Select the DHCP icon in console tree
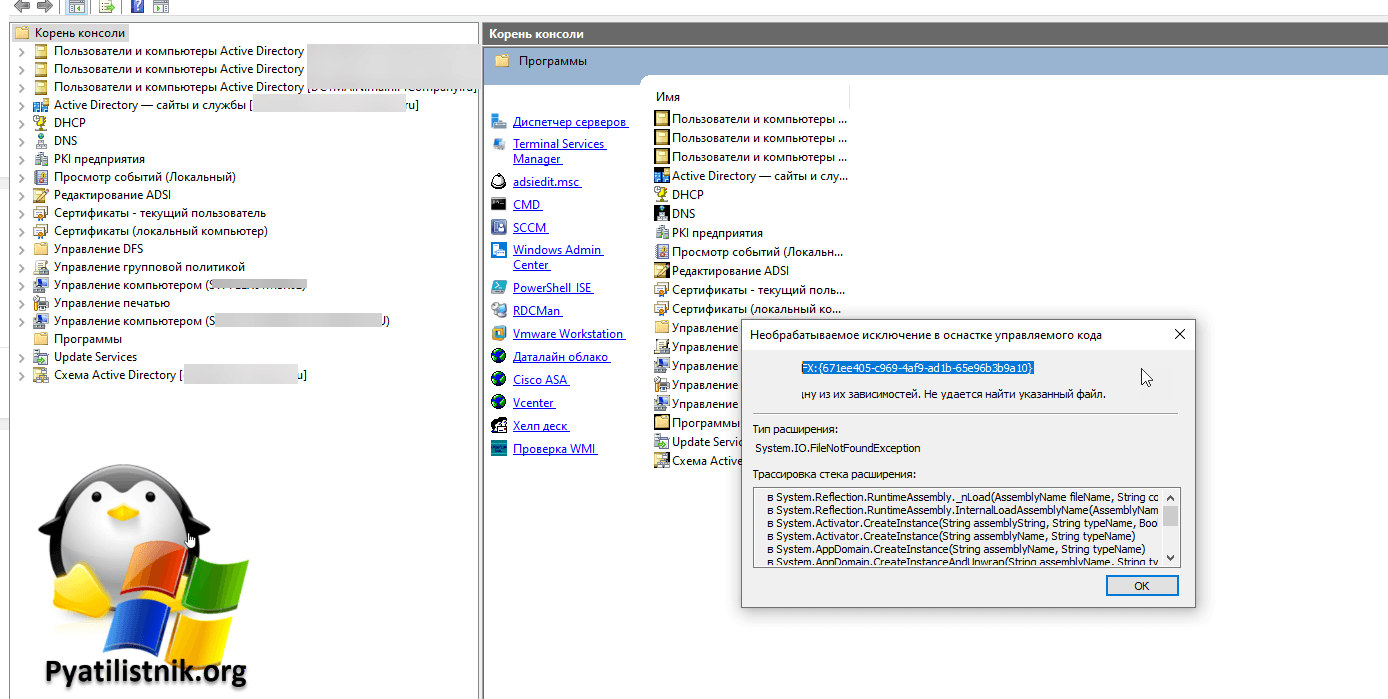1388x699 pixels. (x=41, y=123)
